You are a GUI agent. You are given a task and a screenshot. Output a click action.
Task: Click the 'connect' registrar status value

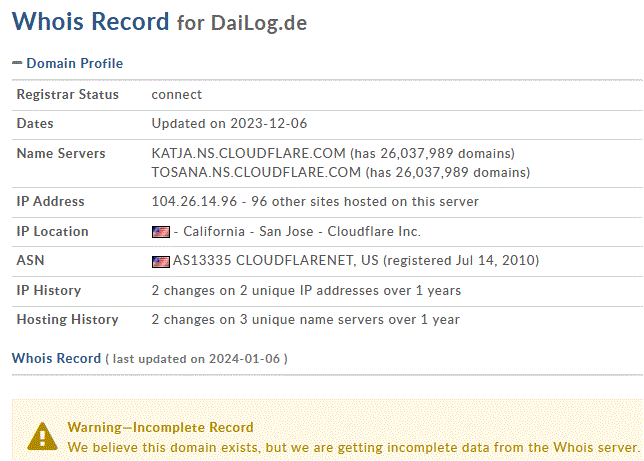pos(177,95)
